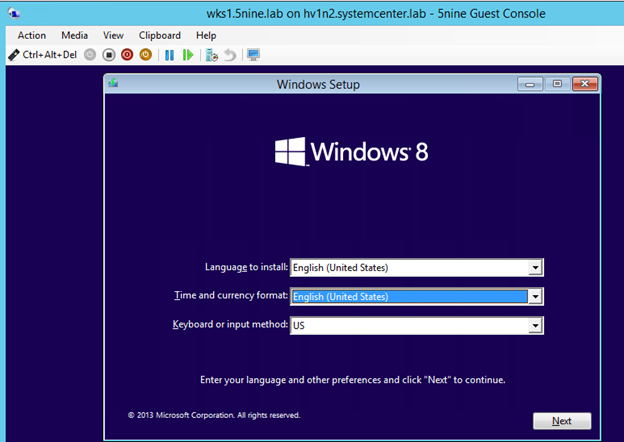Send Ctrl+Alt+Del to the guest

coord(38,54)
